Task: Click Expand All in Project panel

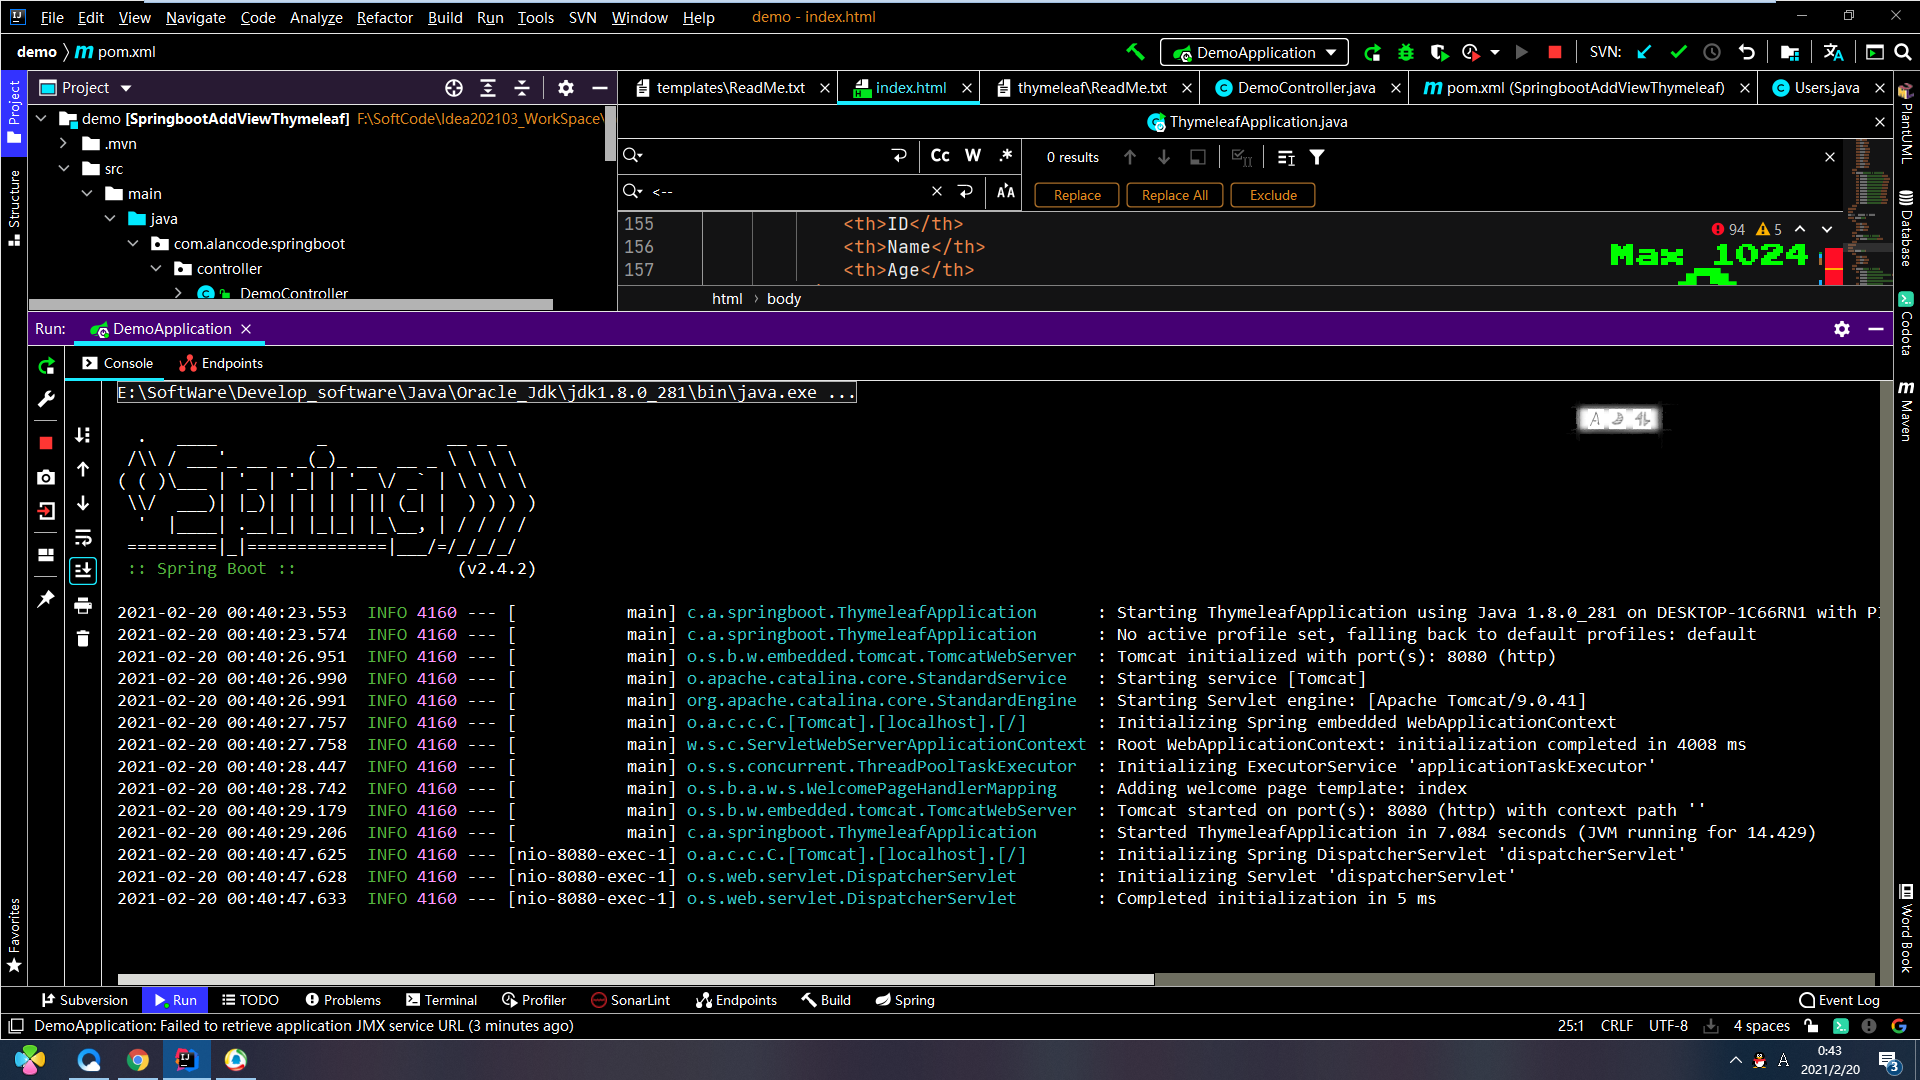Action: [488, 88]
